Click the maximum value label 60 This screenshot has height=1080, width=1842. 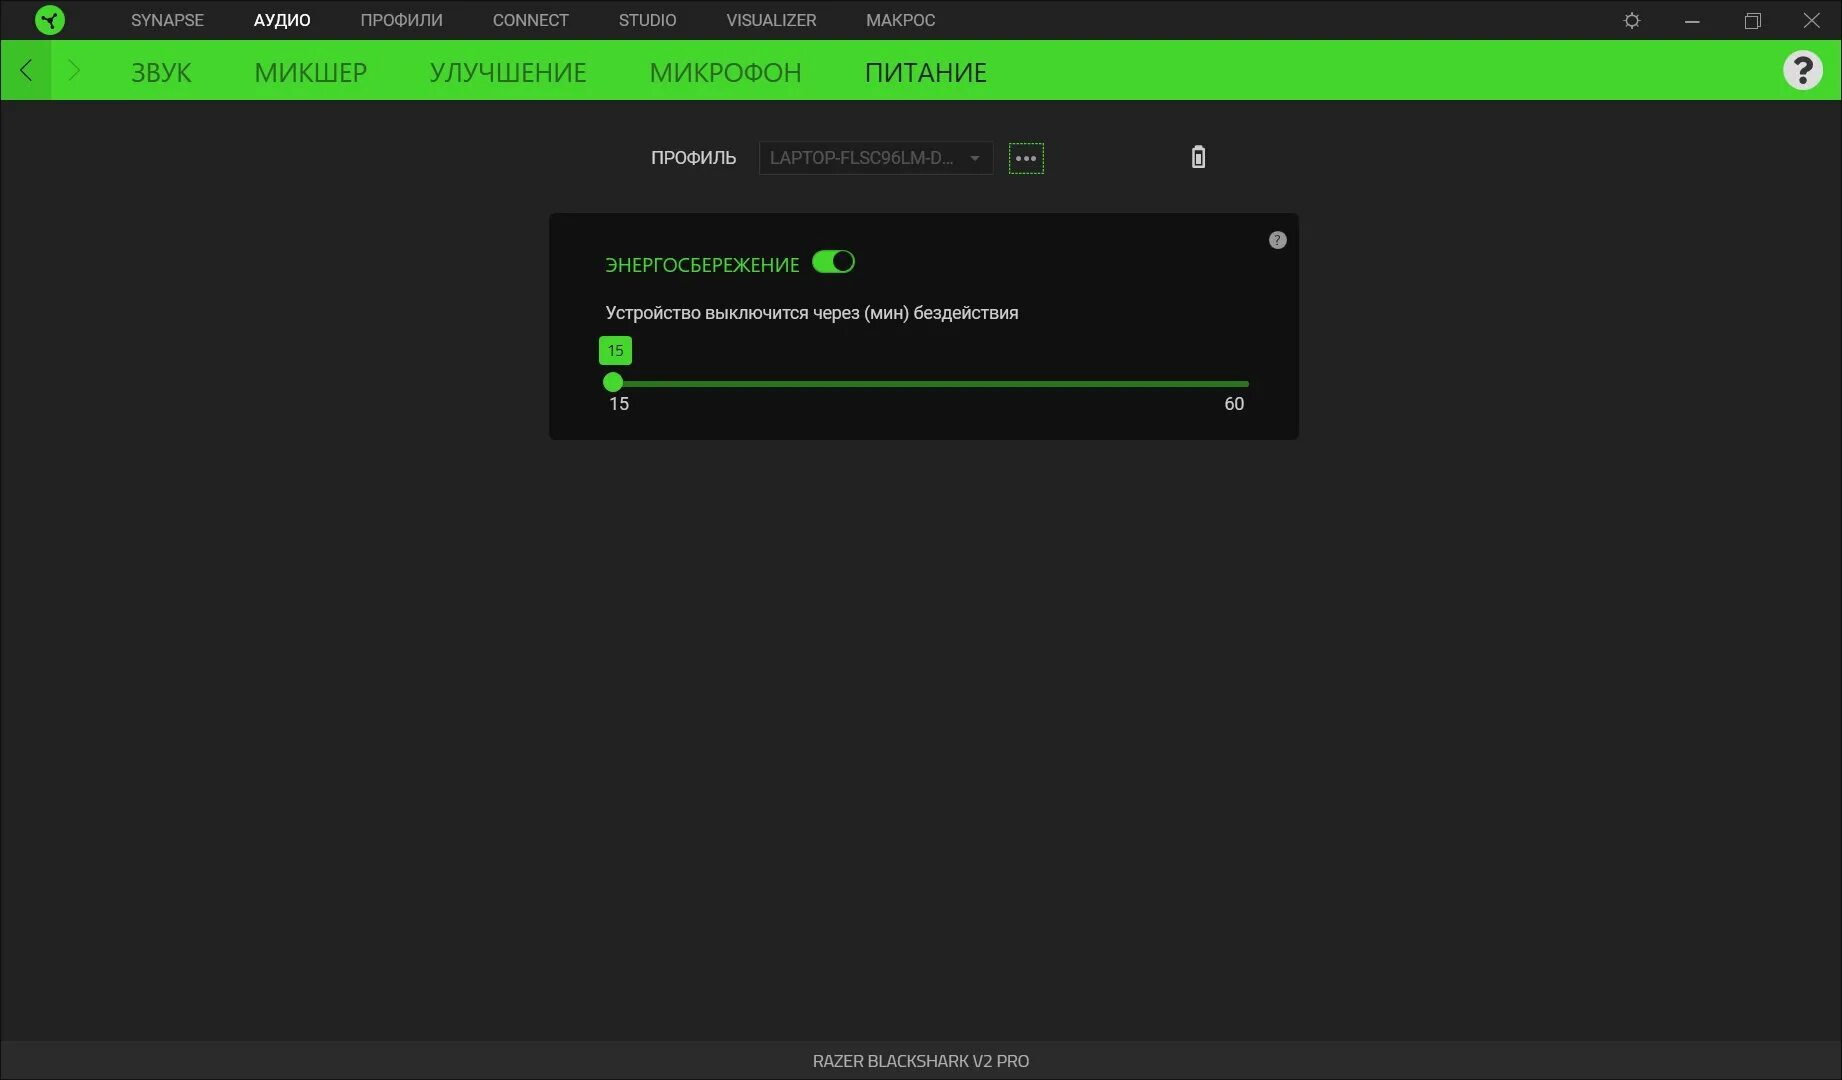1234,404
